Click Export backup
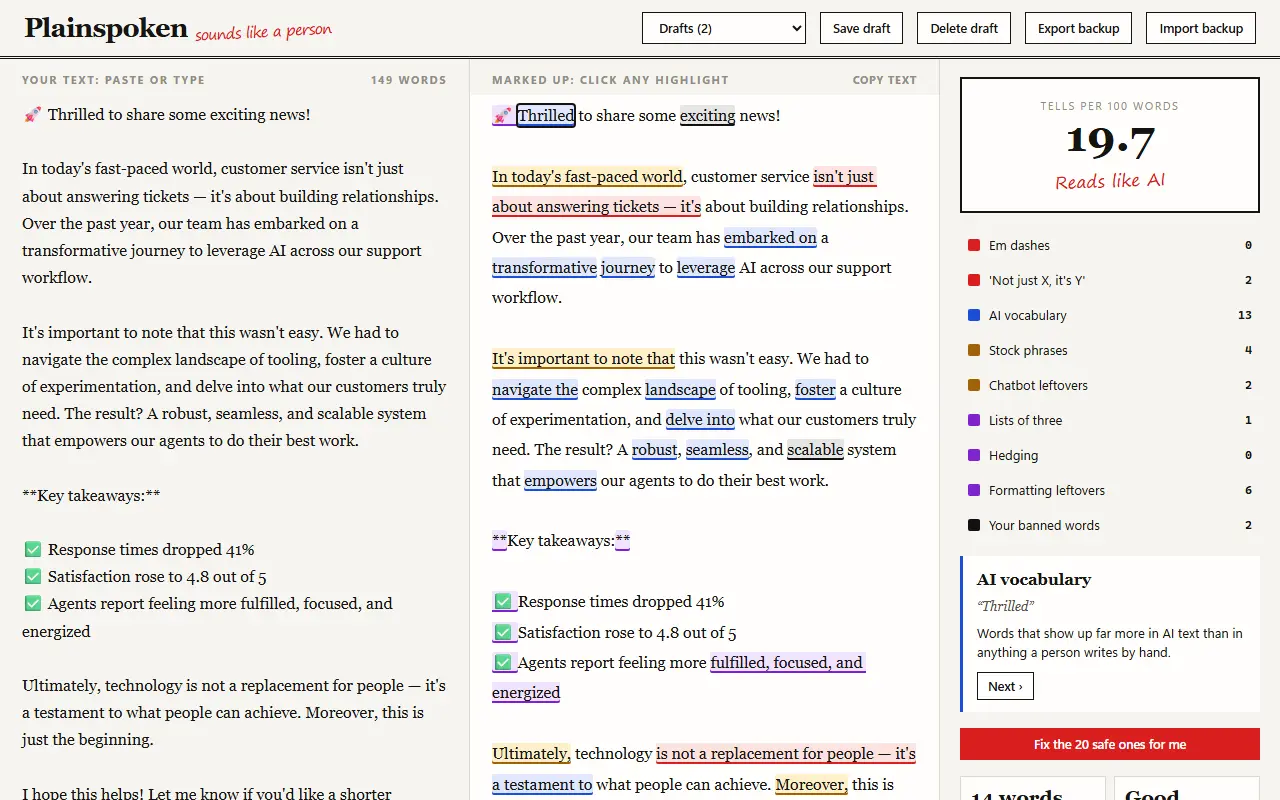 [1078, 28]
